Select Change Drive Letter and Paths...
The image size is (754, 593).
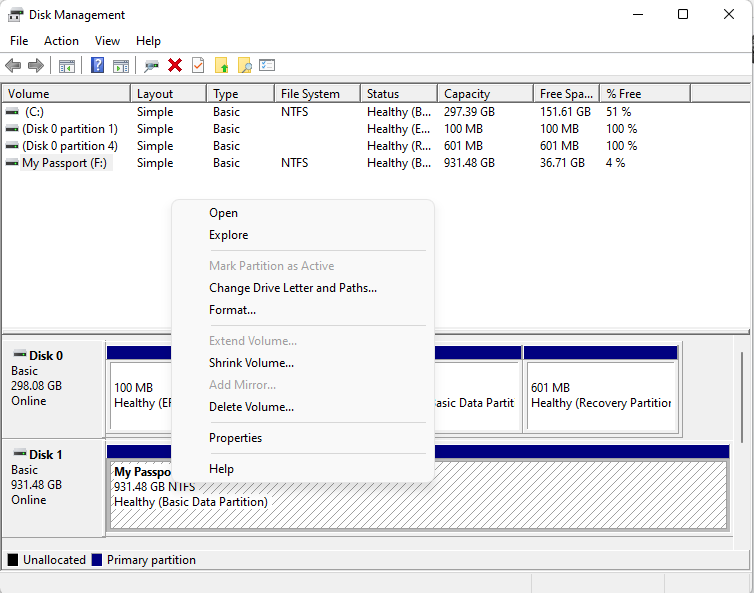303,288
